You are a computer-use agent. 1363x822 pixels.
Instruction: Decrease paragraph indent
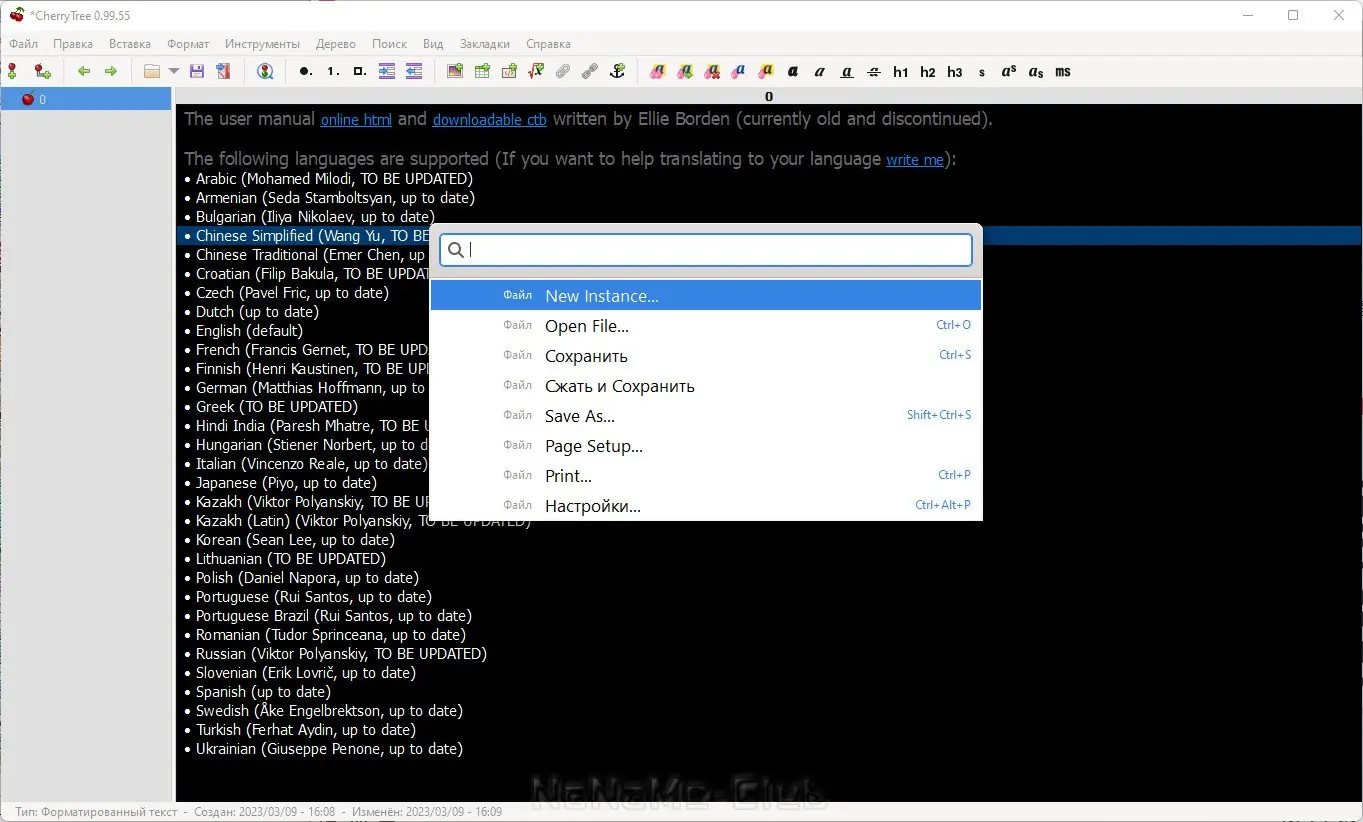click(x=414, y=72)
